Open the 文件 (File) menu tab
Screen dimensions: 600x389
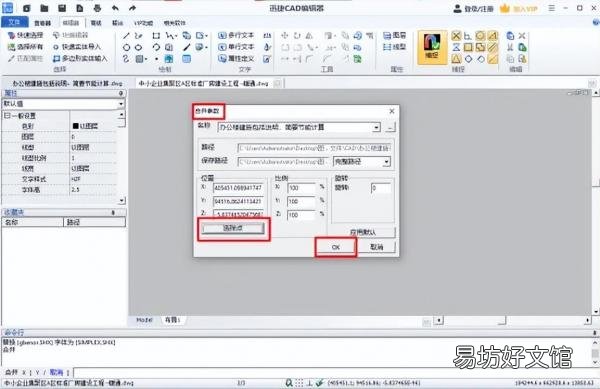coord(14,22)
